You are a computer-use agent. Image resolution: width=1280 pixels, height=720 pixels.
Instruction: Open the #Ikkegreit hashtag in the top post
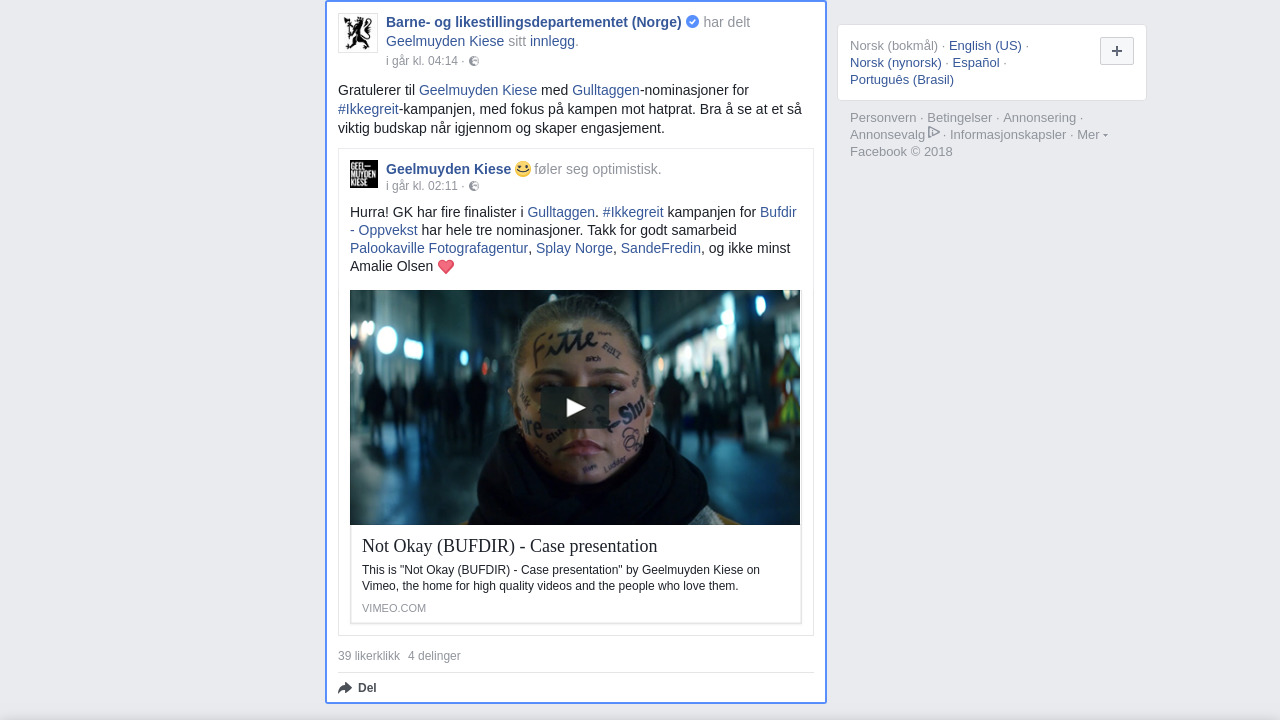[x=368, y=109]
